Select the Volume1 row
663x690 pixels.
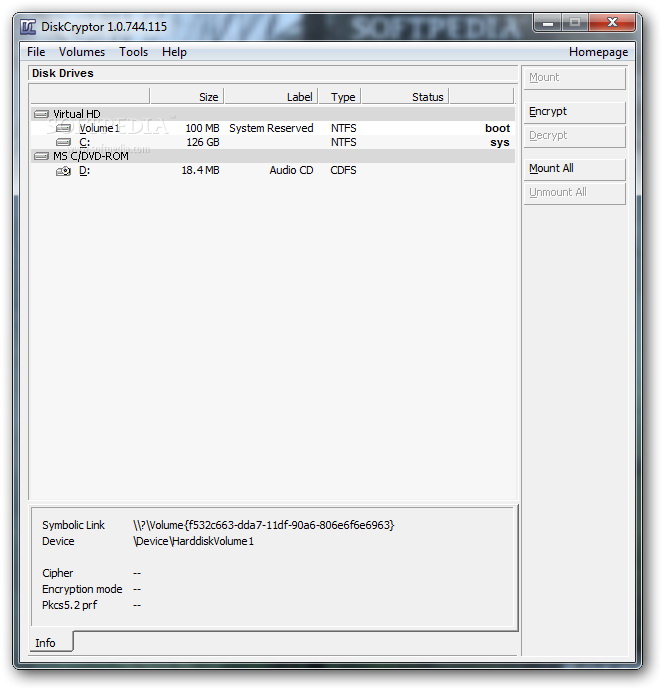pos(273,128)
